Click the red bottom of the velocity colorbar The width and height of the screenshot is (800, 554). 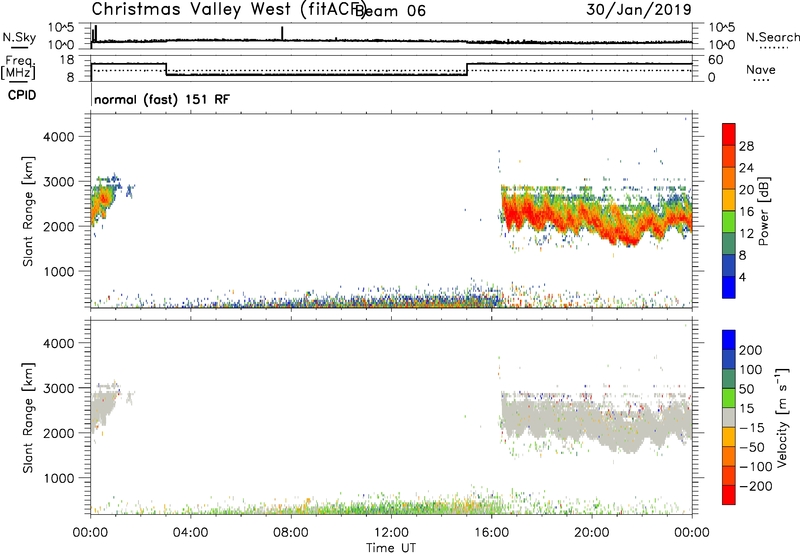[729, 495]
